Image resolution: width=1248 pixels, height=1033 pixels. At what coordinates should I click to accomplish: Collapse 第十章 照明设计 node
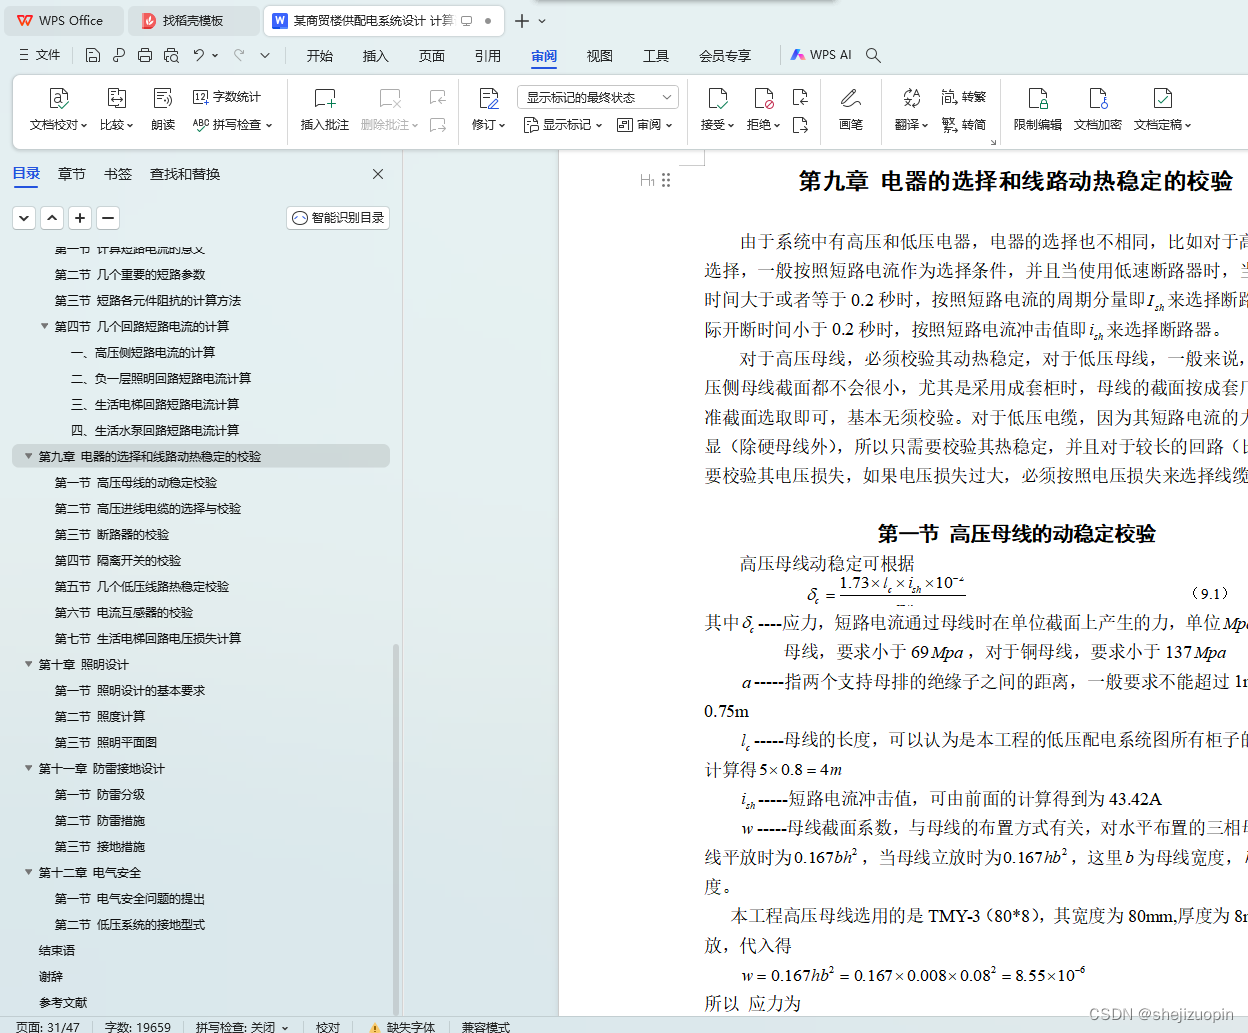pos(28,664)
